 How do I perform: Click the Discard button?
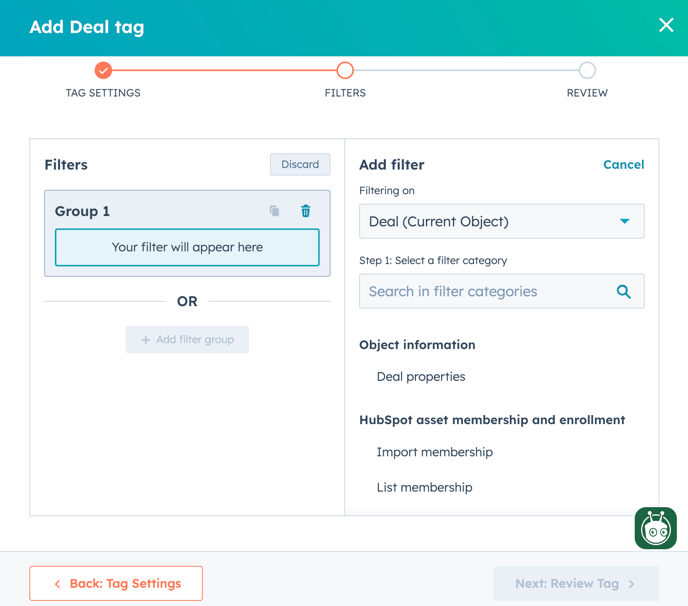(300, 164)
